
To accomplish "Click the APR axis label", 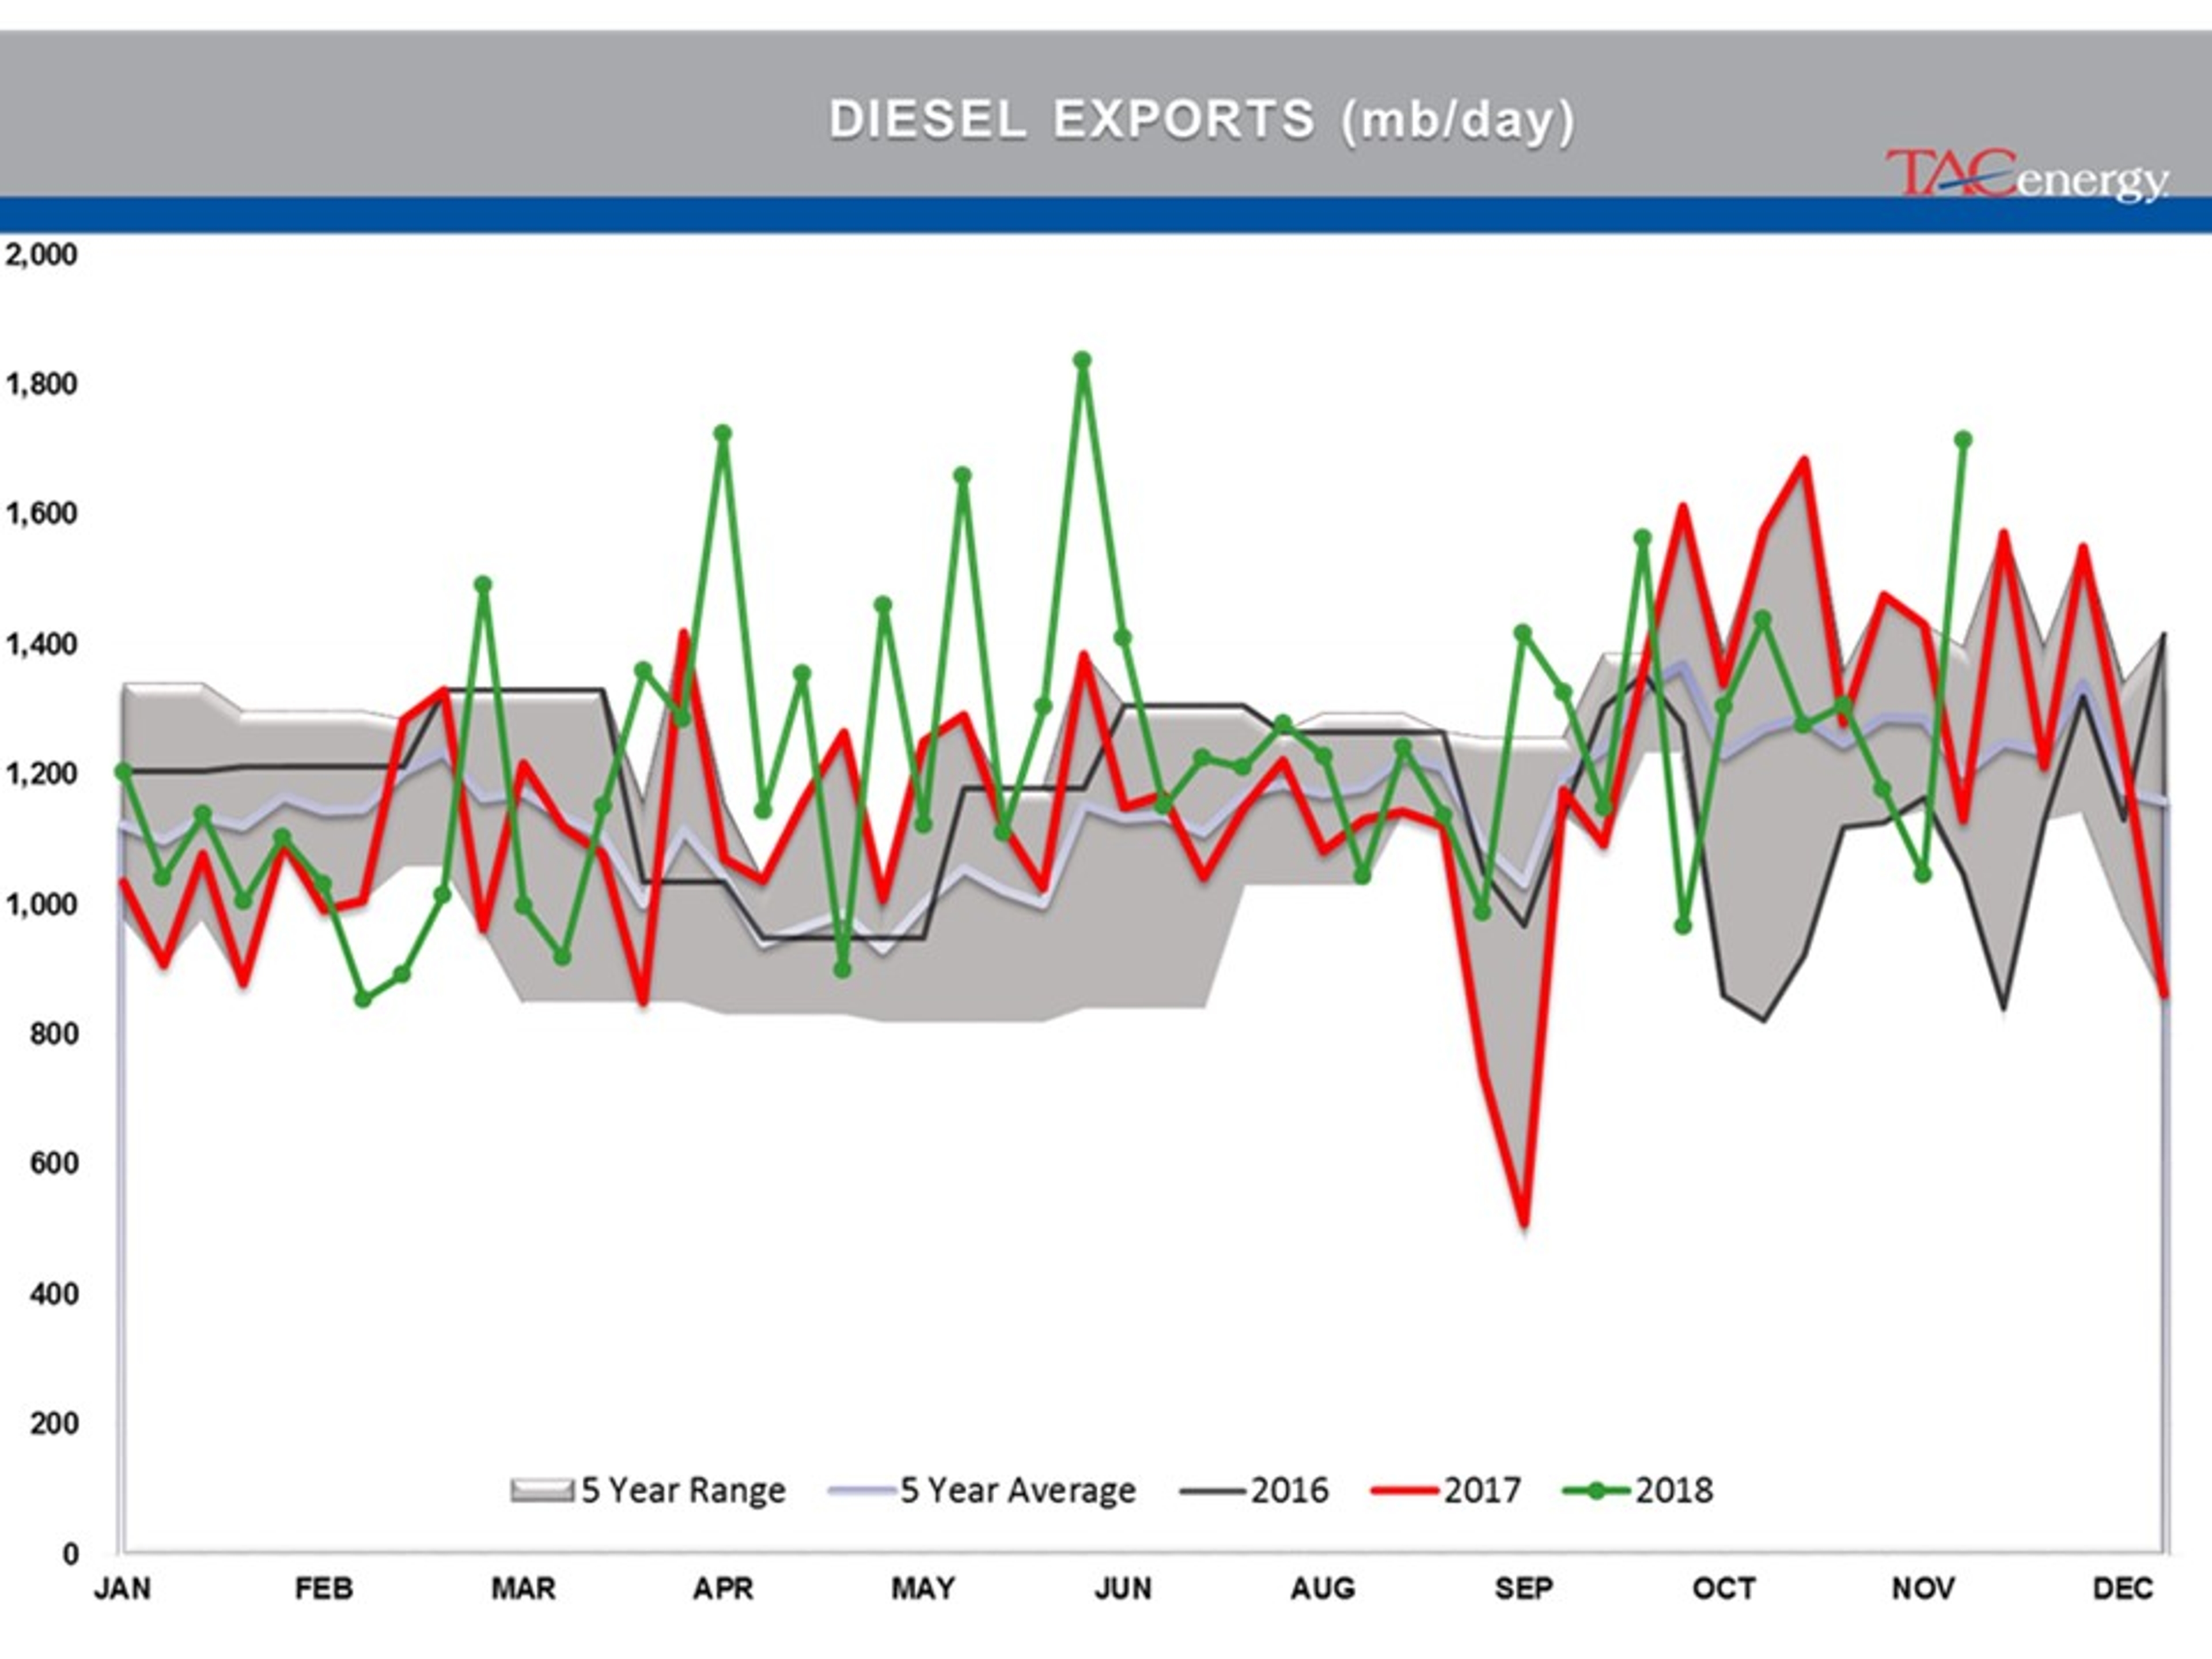I will pyautogui.click(x=723, y=1588).
